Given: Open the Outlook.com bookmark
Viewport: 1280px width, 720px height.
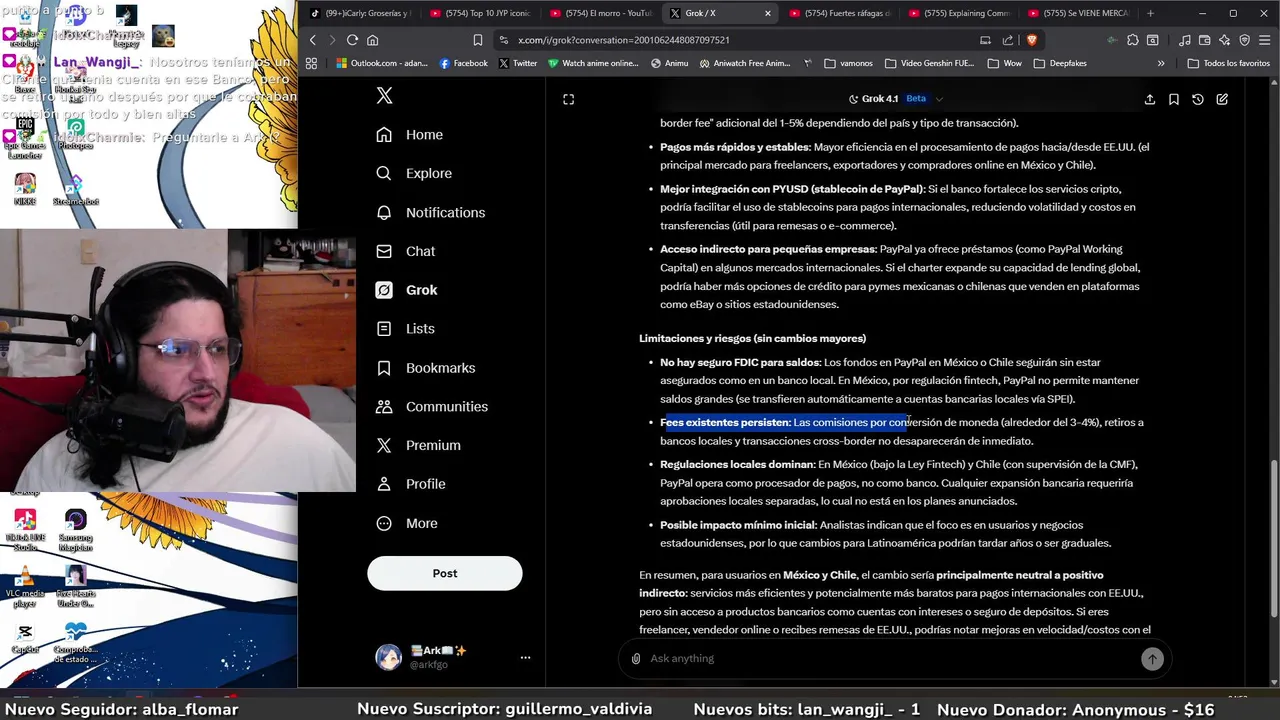Looking at the screenshot, I should pyautogui.click(x=382, y=63).
